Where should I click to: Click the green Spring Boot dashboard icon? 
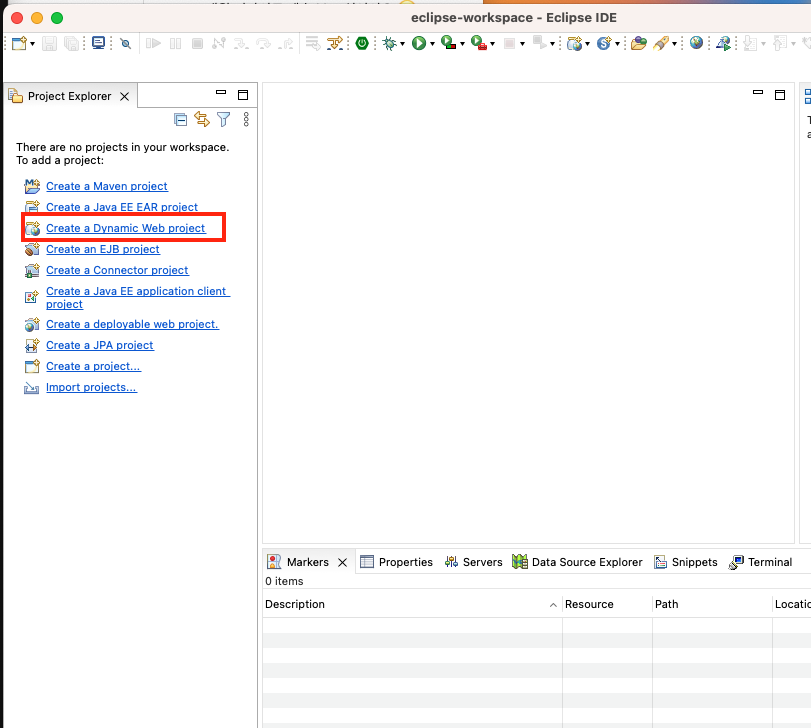(362, 43)
